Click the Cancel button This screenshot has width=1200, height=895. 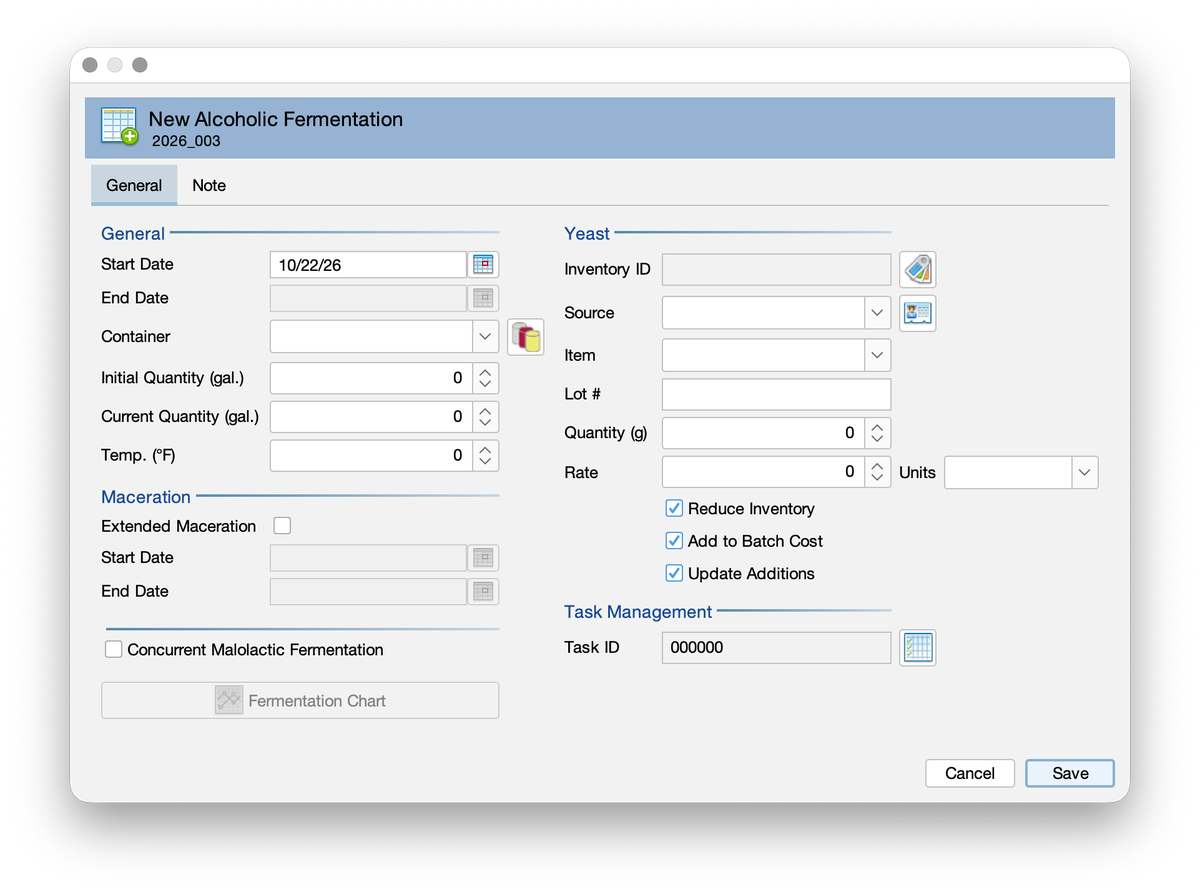click(x=970, y=773)
